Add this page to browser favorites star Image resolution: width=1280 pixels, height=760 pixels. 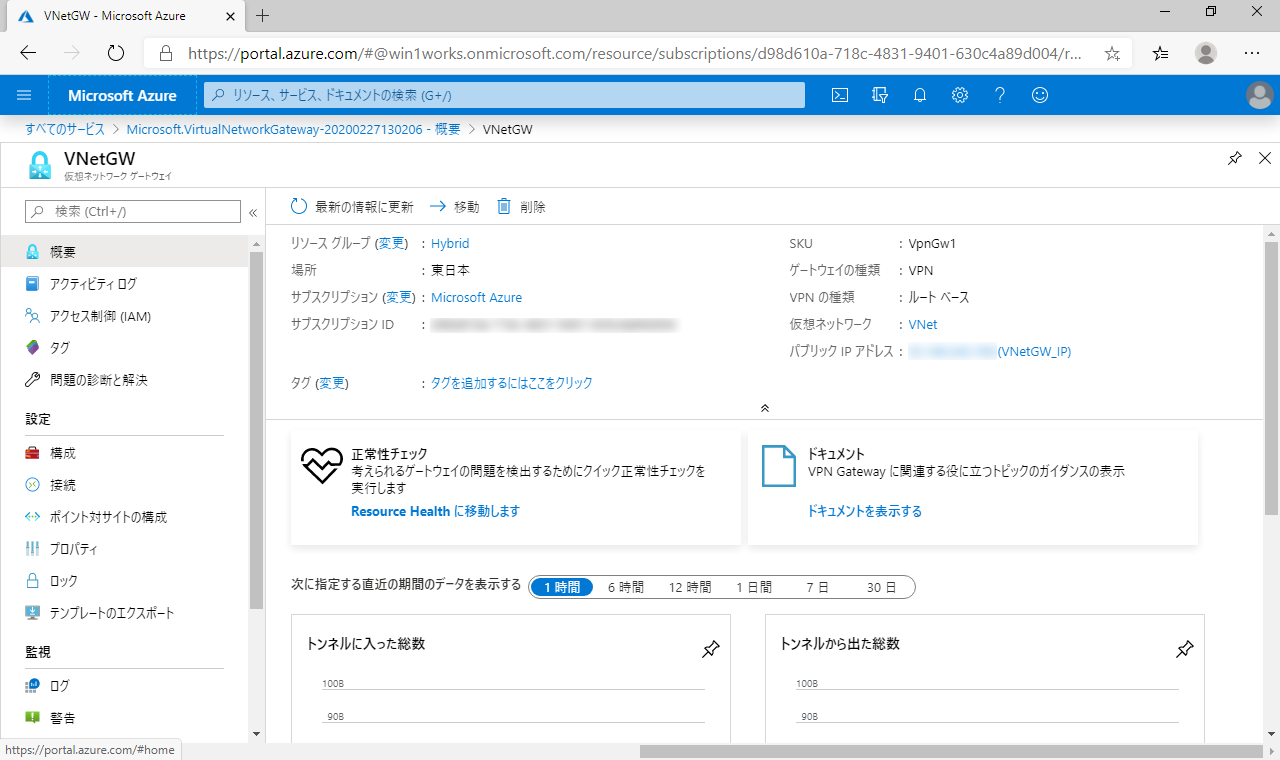1112,53
